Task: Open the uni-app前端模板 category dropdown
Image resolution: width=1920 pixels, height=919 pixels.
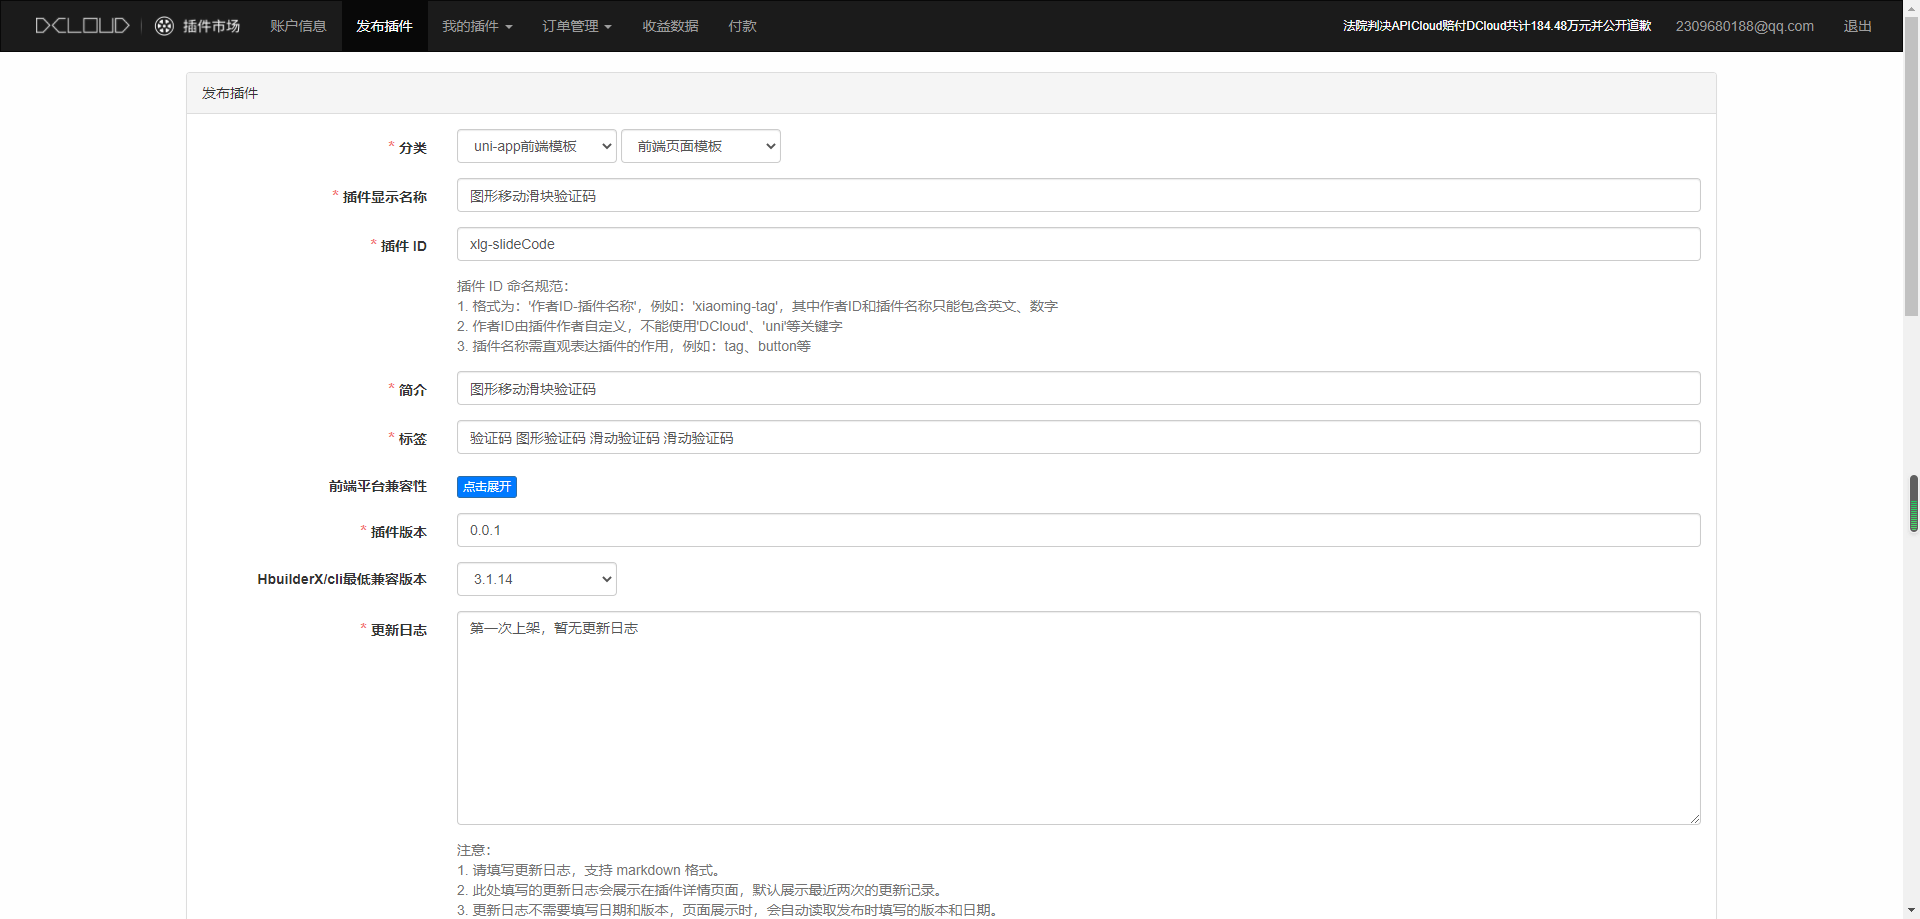Action: click(537, 146)
